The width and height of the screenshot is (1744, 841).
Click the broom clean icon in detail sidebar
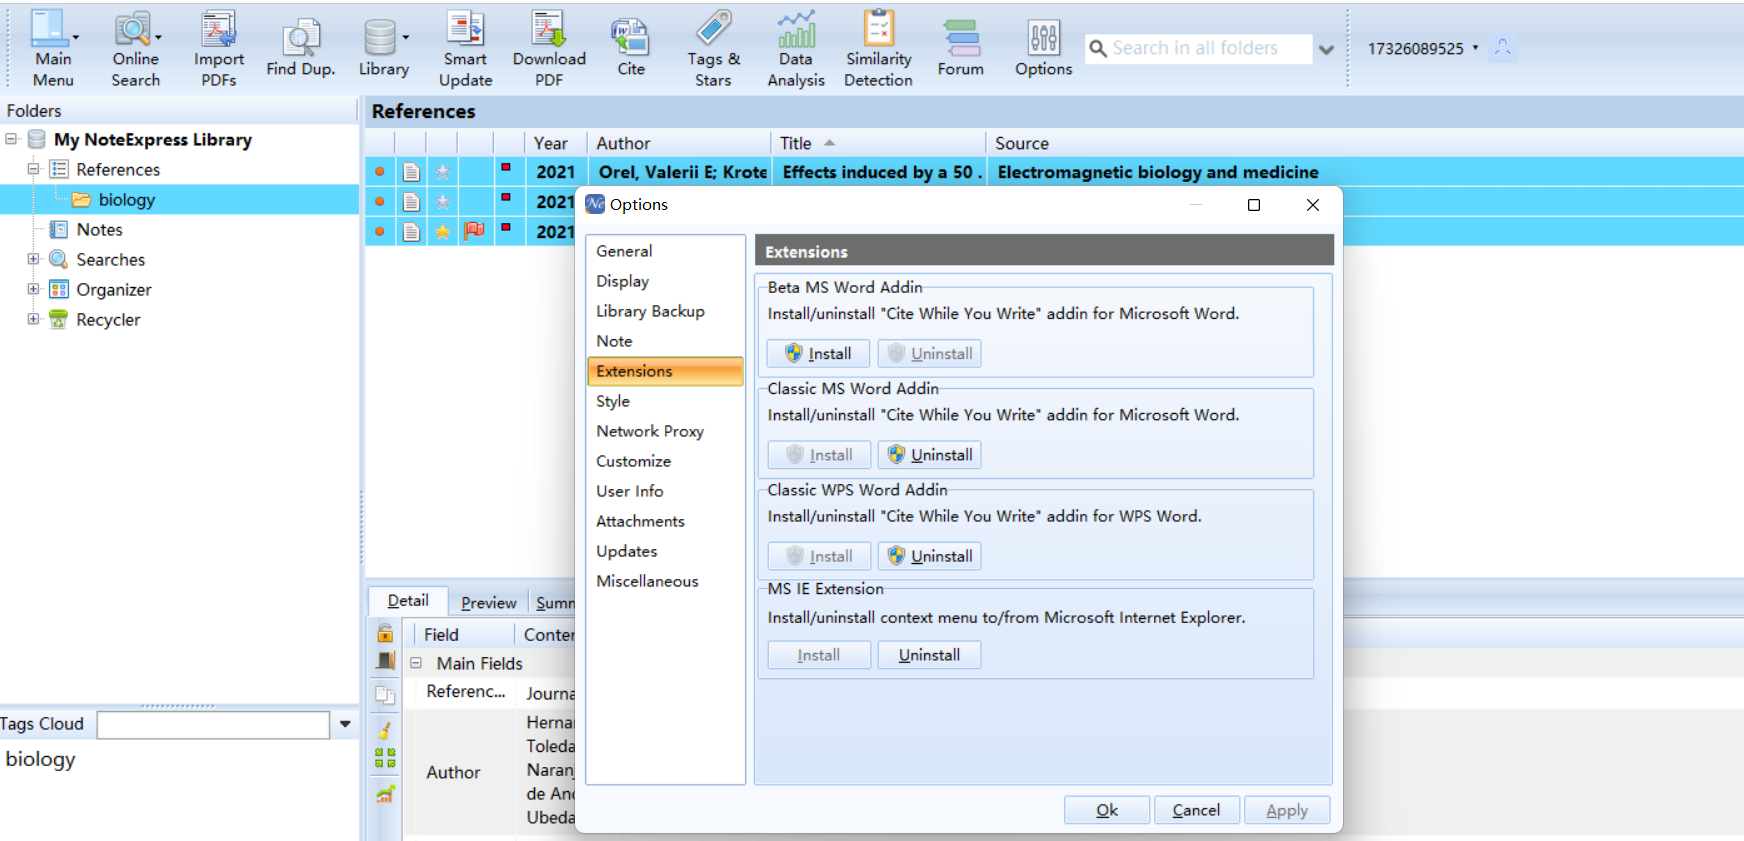[385, 729]
